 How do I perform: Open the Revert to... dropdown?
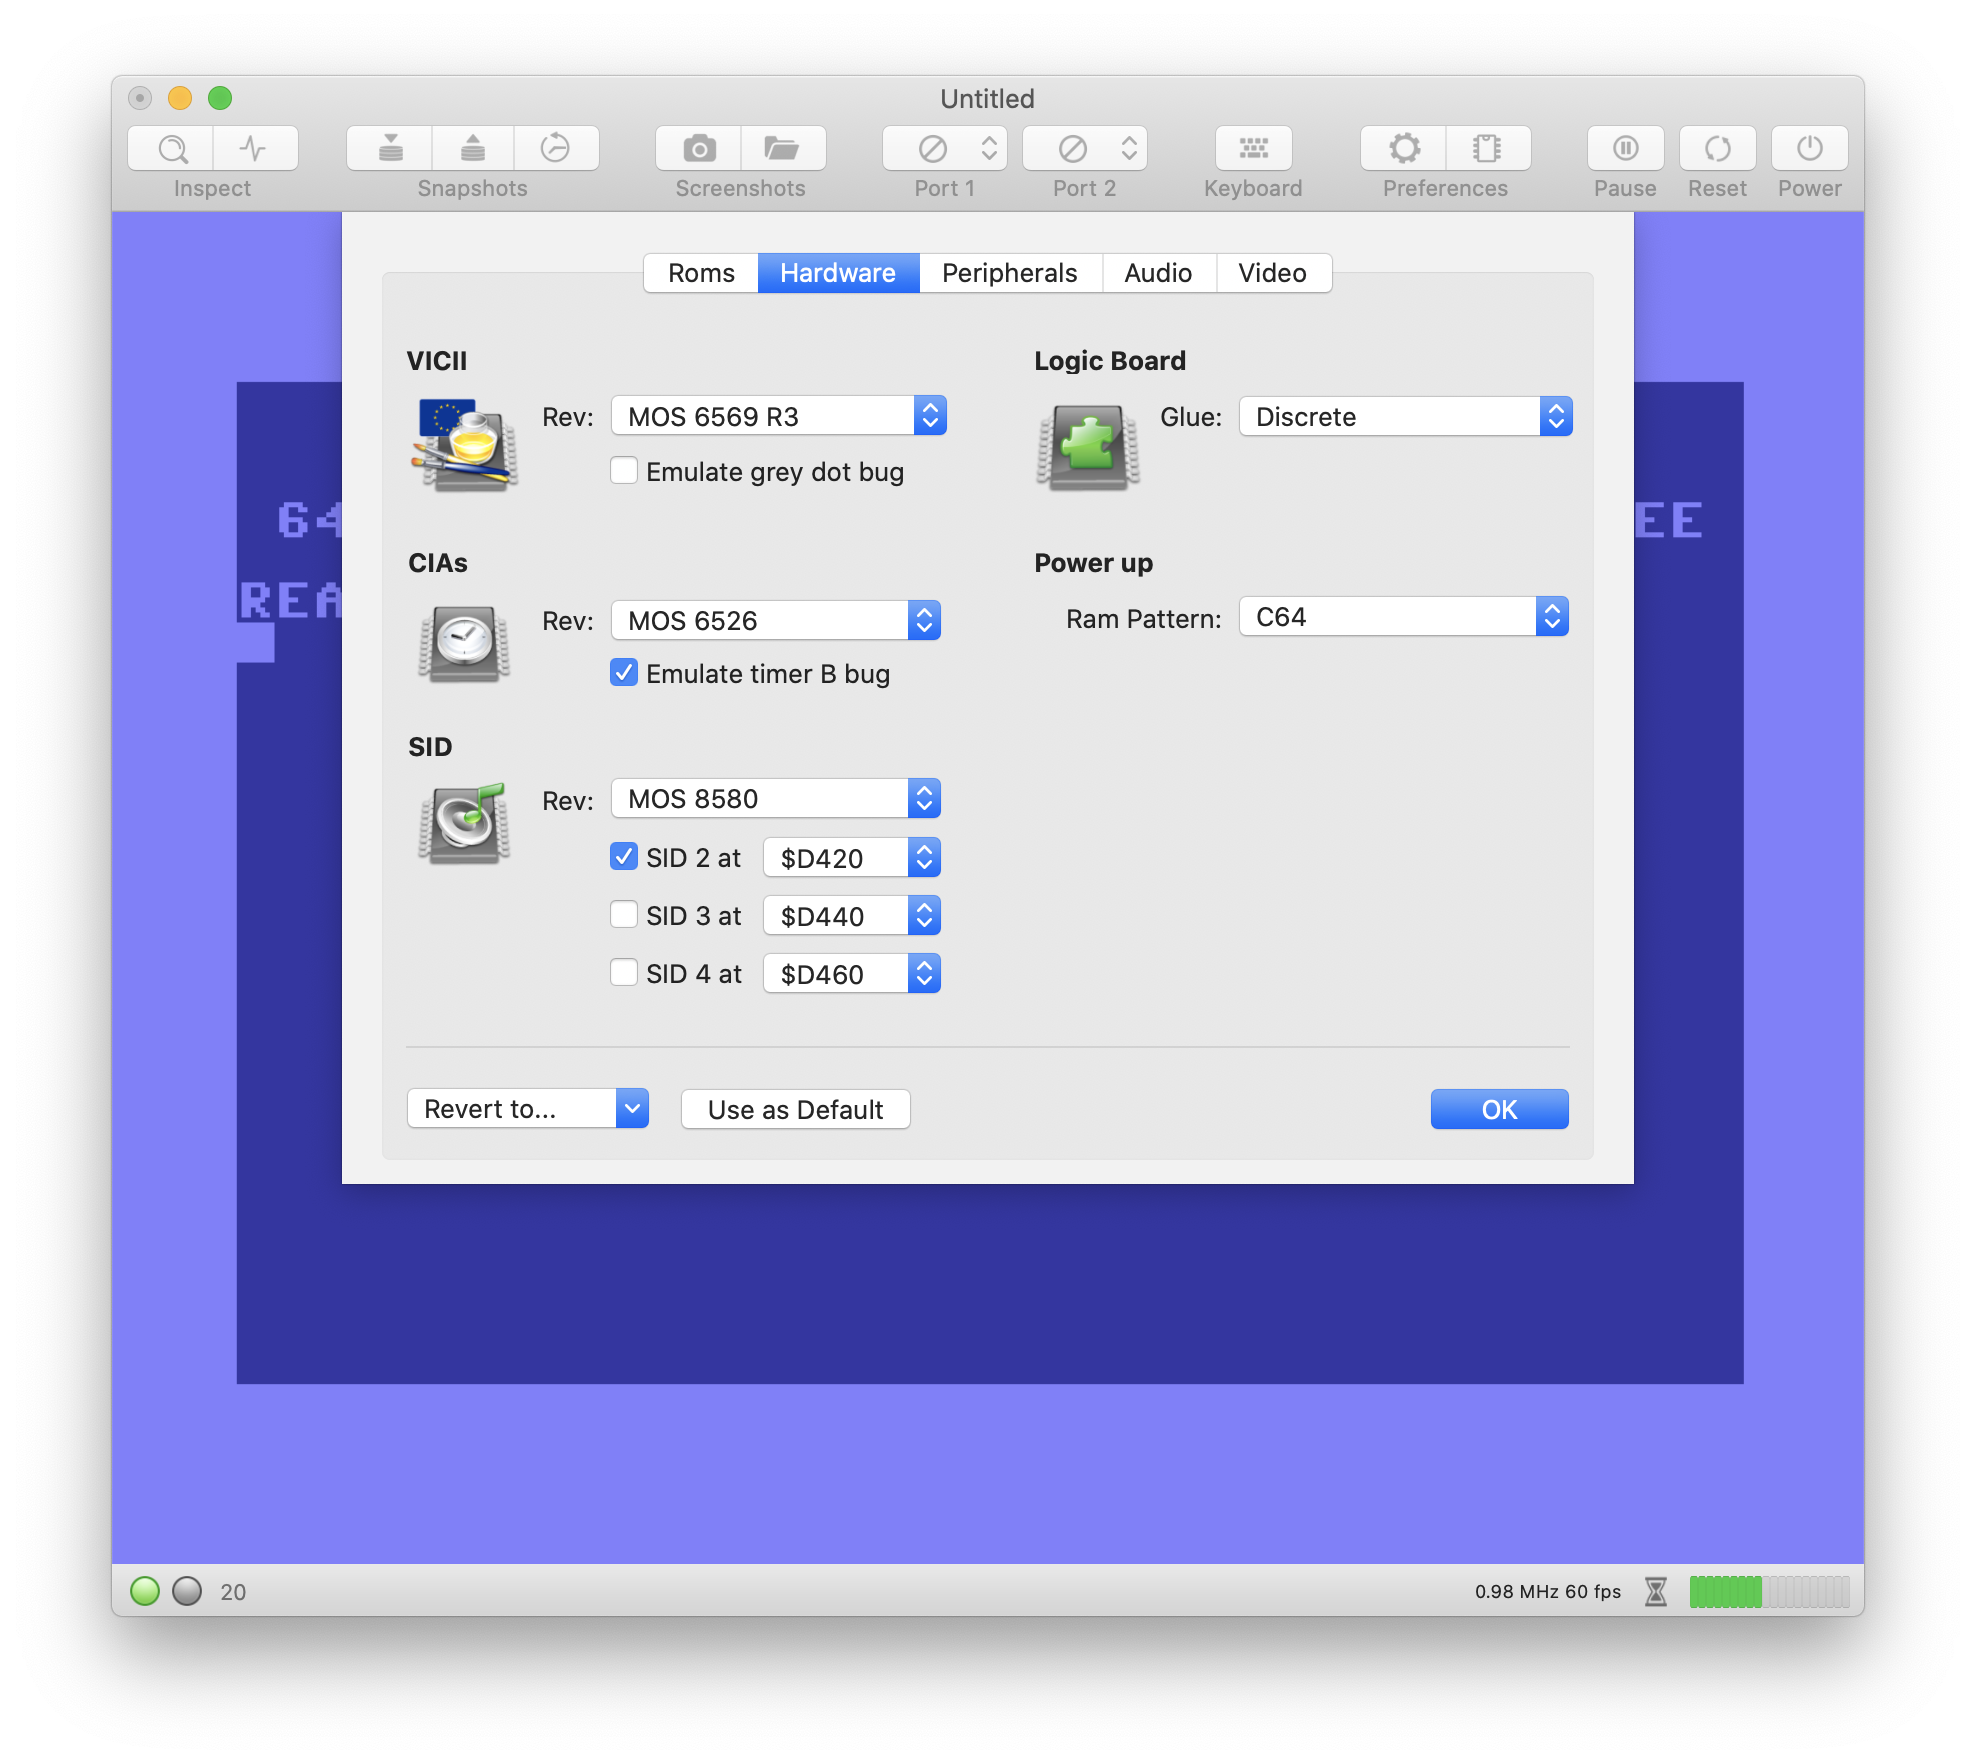click(528, 1109)
